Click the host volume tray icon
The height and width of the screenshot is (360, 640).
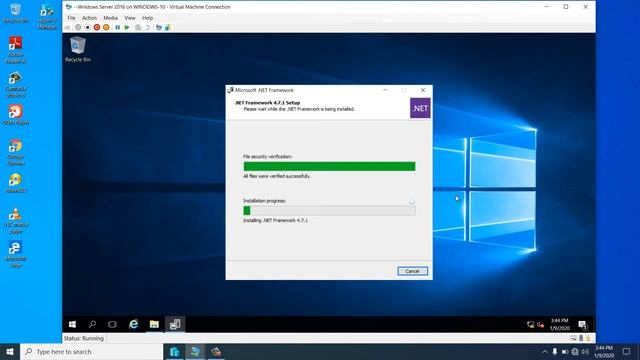pyautogui.click(x=585, y=351)
